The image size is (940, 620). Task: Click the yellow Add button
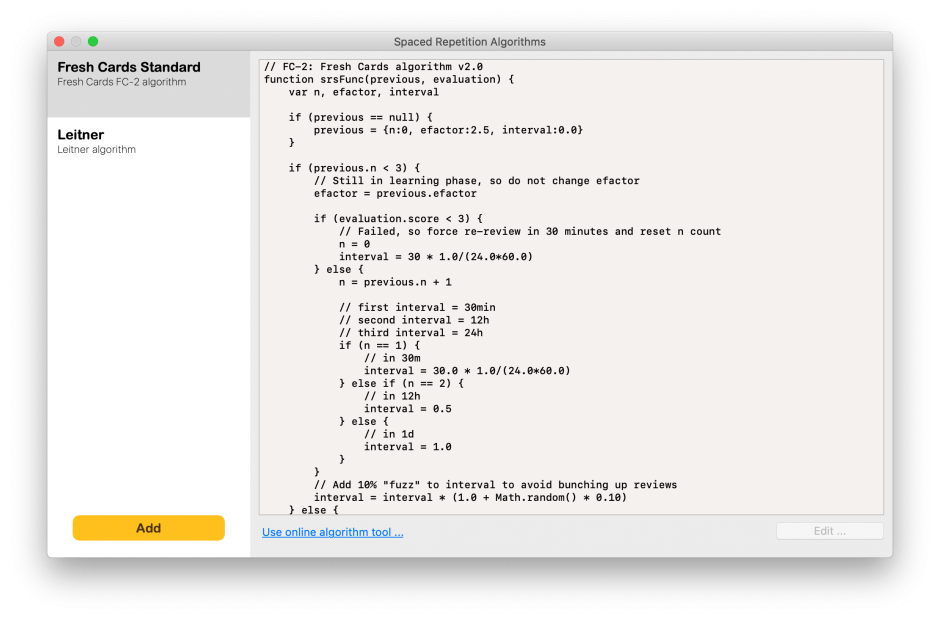click(149, 528)
